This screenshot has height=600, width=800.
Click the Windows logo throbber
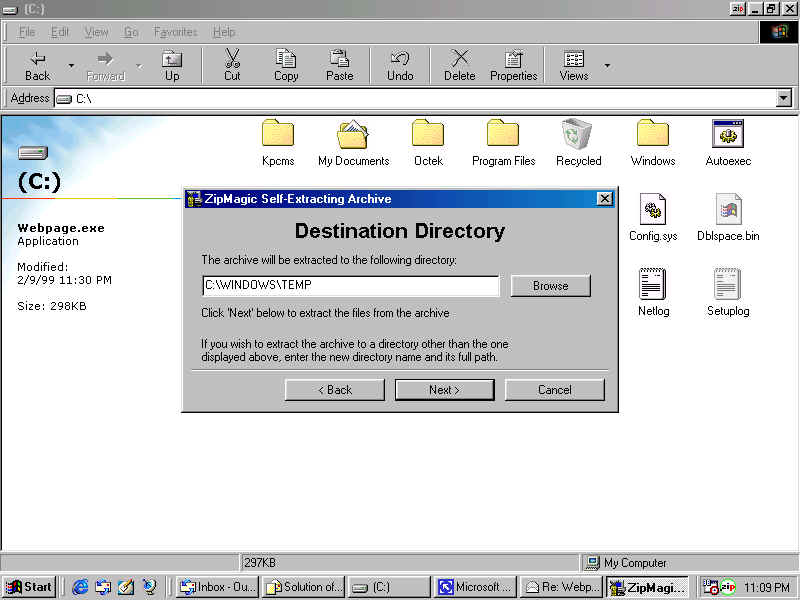tap(779, 32)
